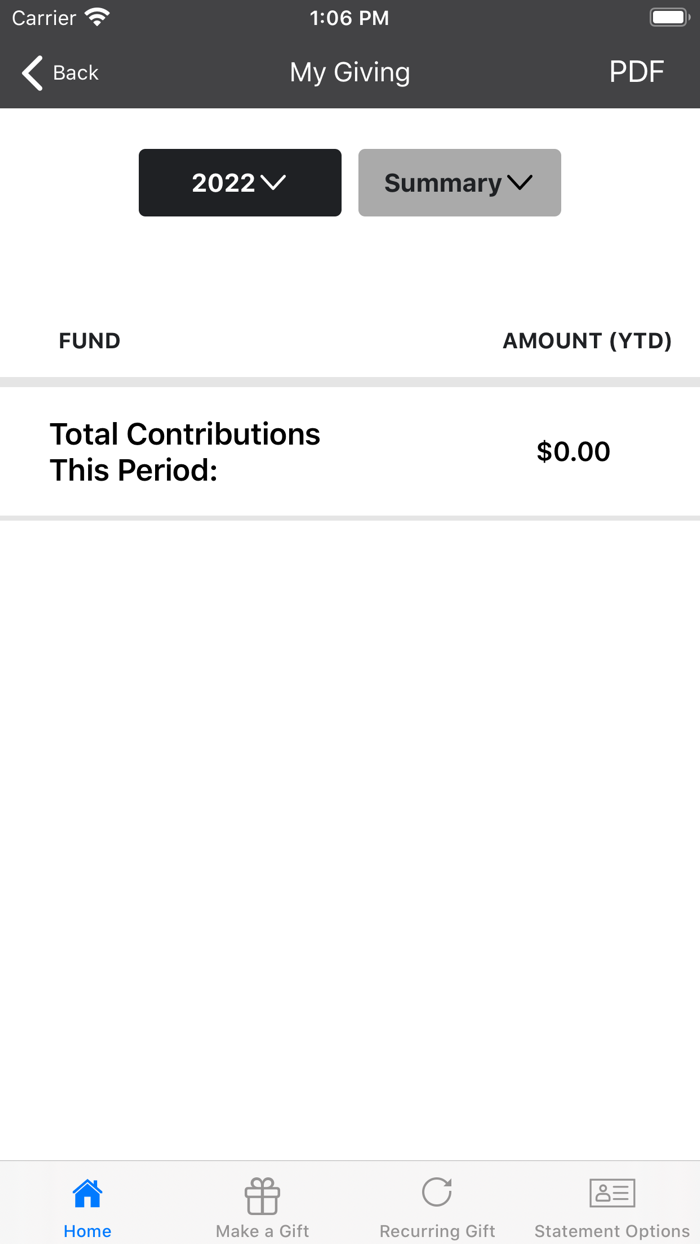Go back using the Back label
Viewport: 700px width, 1244px height.
pyautogui.click(x=76, y=73)
